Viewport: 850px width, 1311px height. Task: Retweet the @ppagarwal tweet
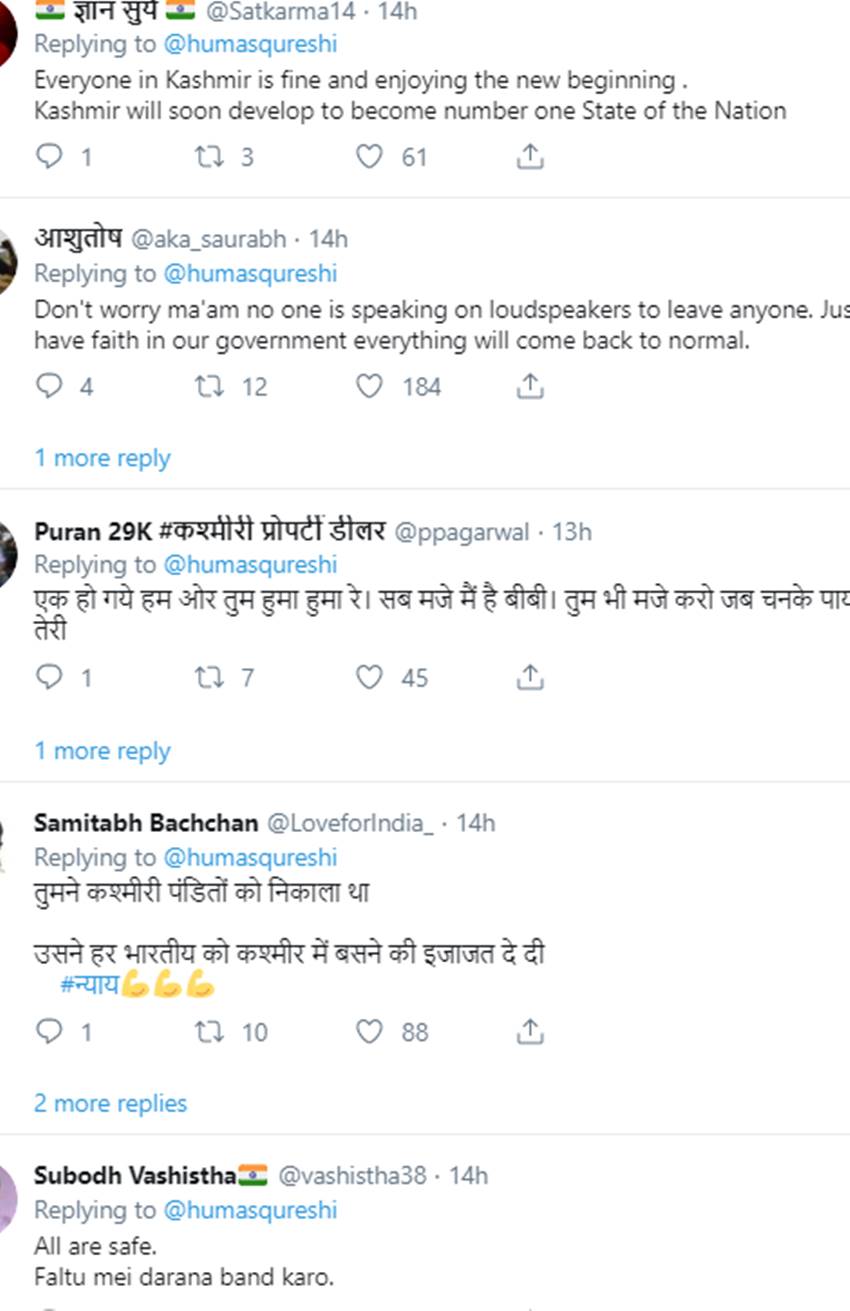pos(208,677)
